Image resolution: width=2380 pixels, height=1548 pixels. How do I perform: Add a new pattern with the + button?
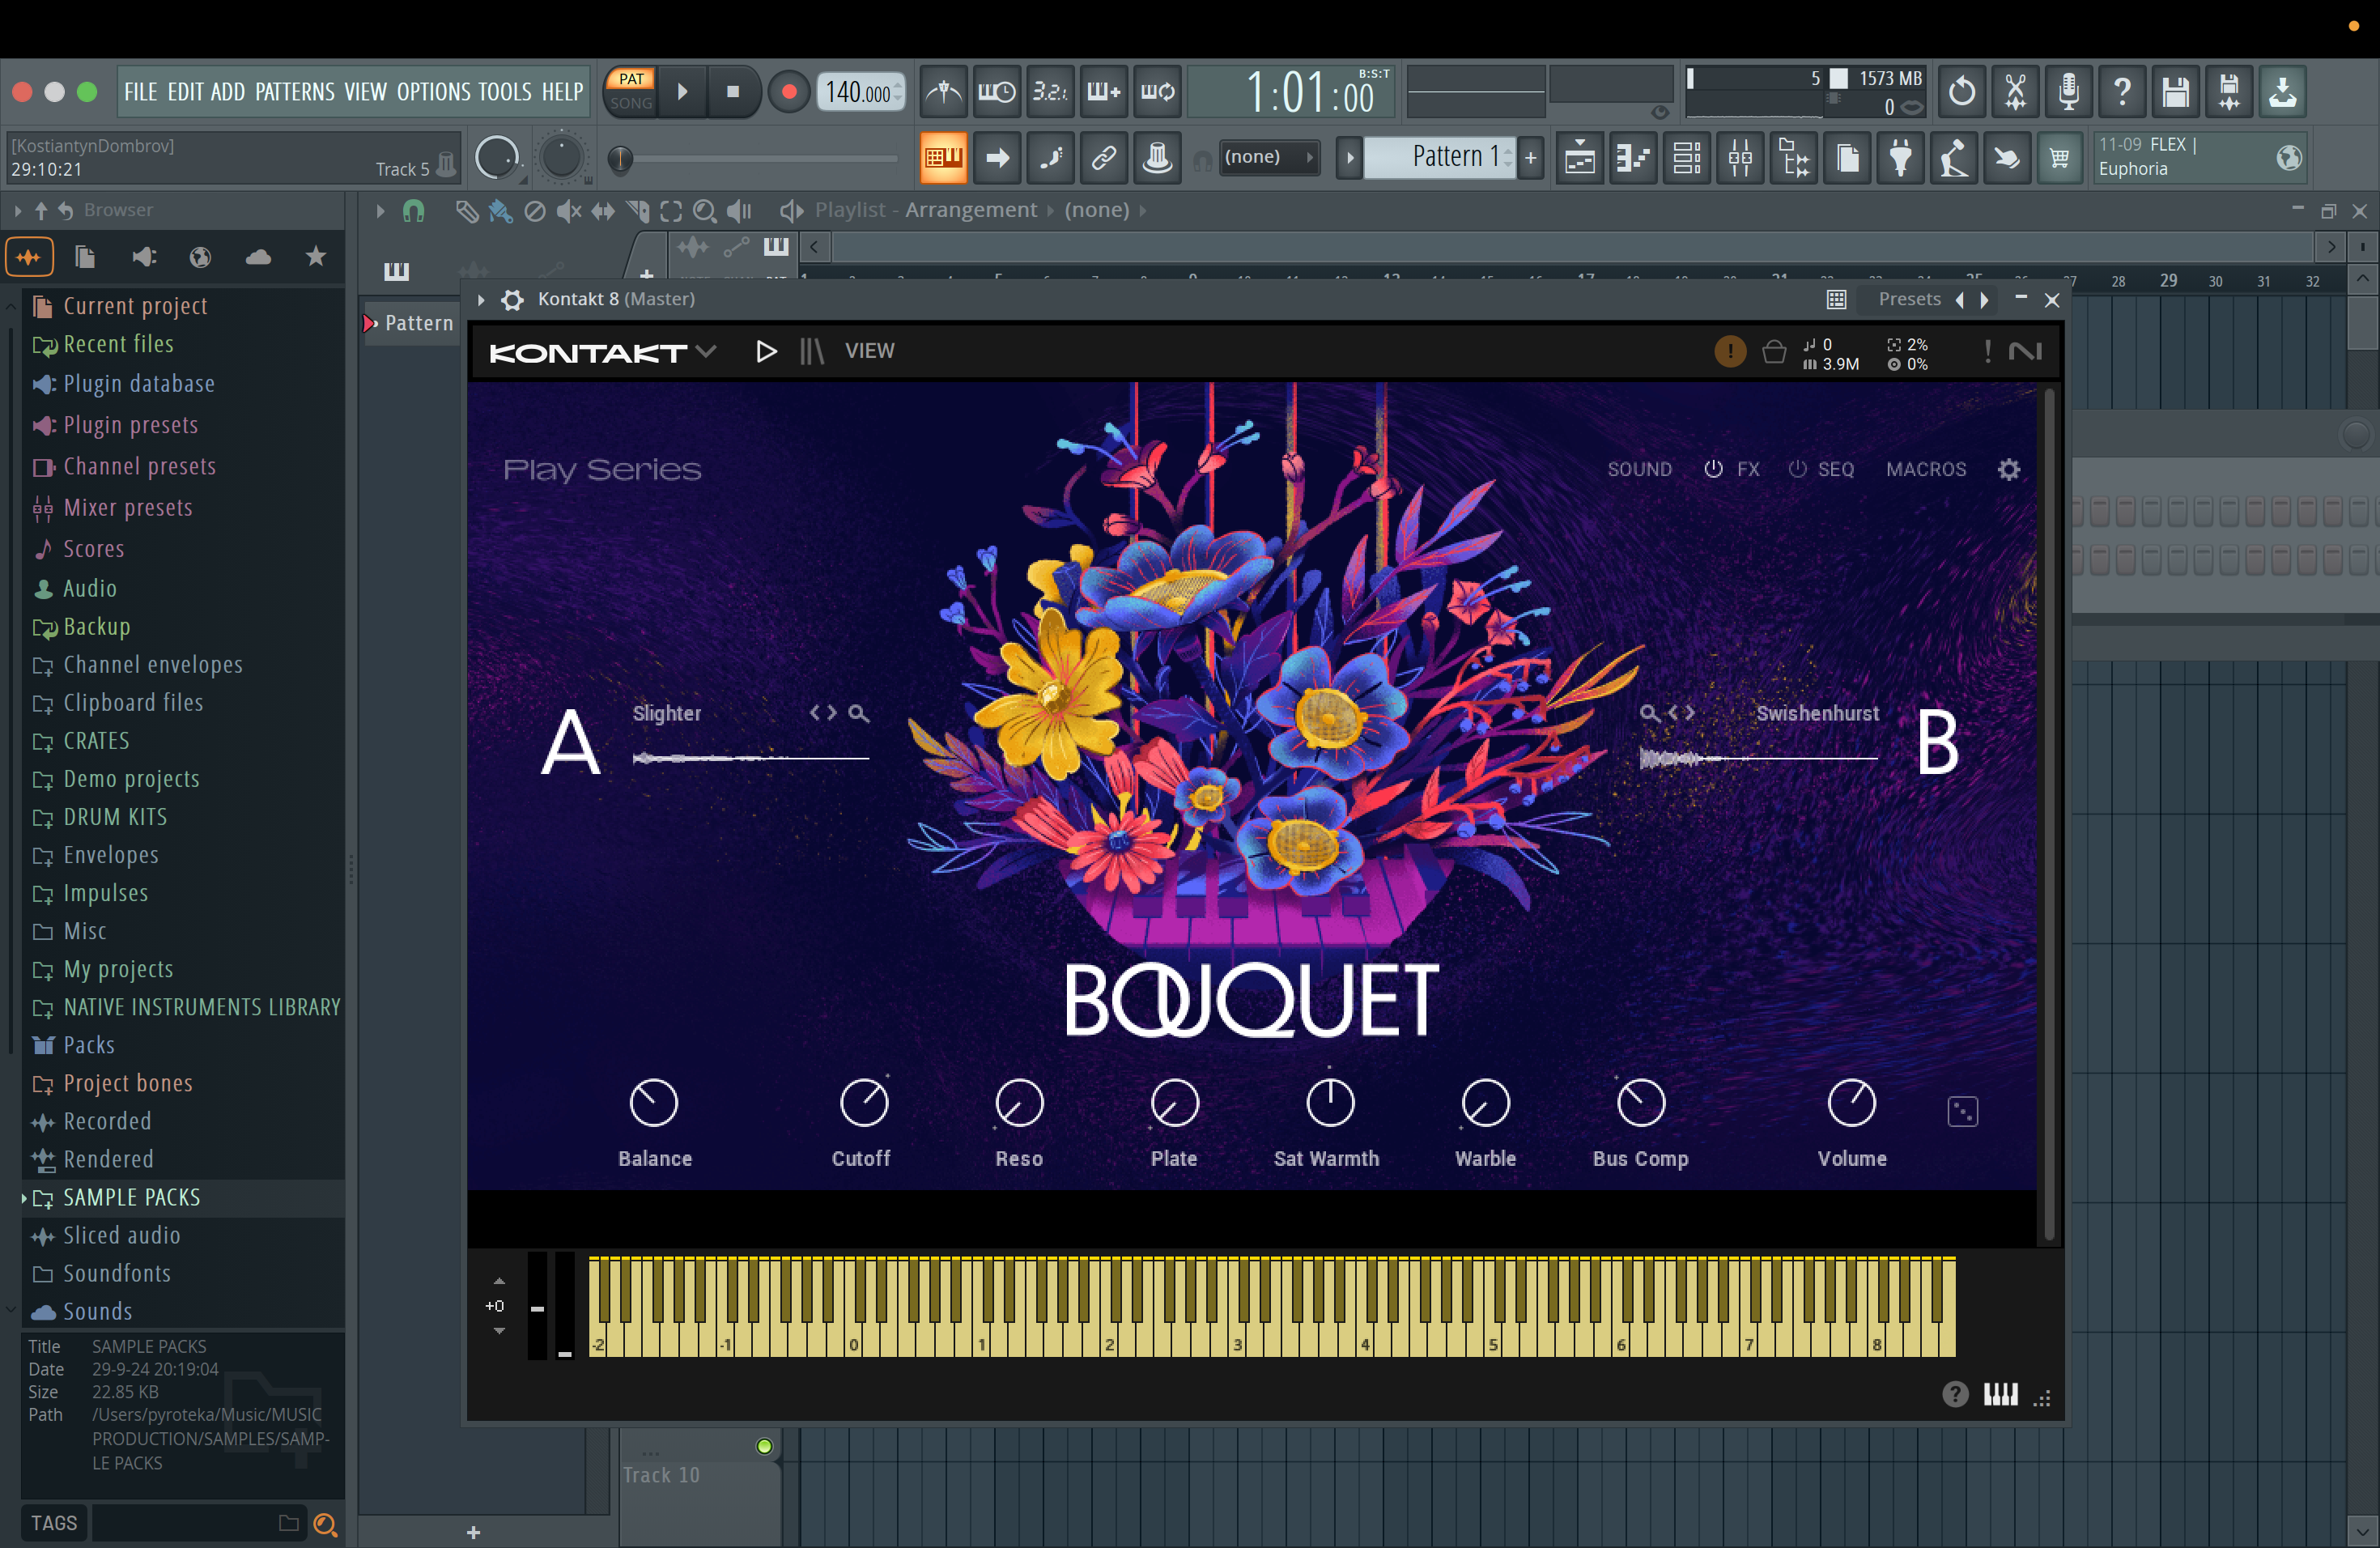tap(1531, 157)
